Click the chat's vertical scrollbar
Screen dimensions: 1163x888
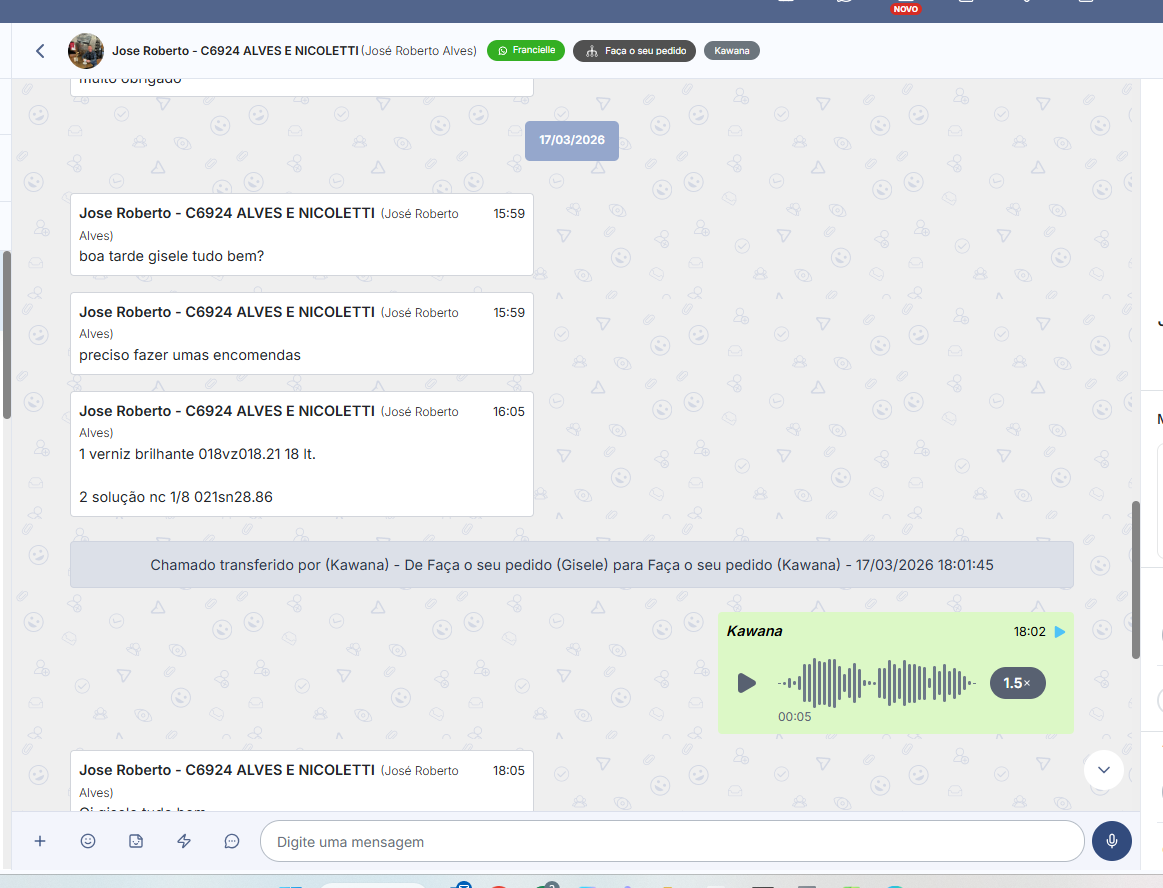coord(1135,580)
